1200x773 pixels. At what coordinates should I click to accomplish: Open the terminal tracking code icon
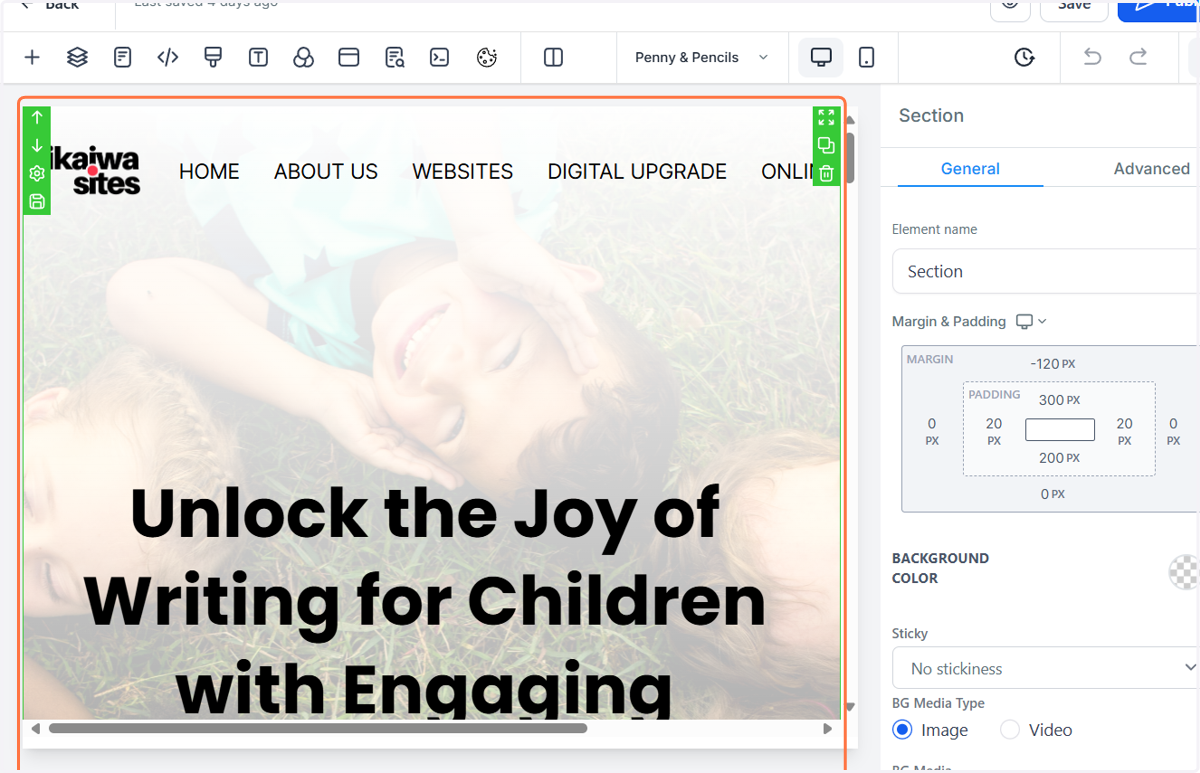439,58
